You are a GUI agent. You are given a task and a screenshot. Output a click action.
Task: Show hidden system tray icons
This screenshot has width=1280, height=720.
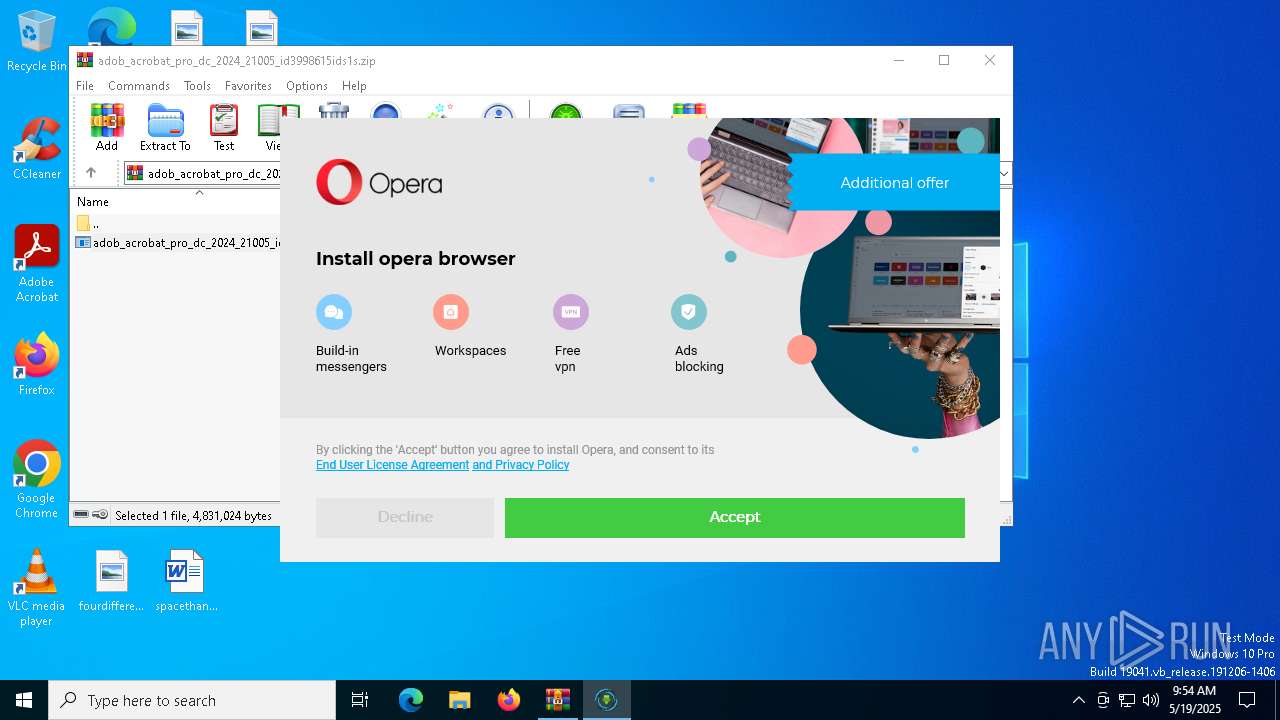point(1078,700)
